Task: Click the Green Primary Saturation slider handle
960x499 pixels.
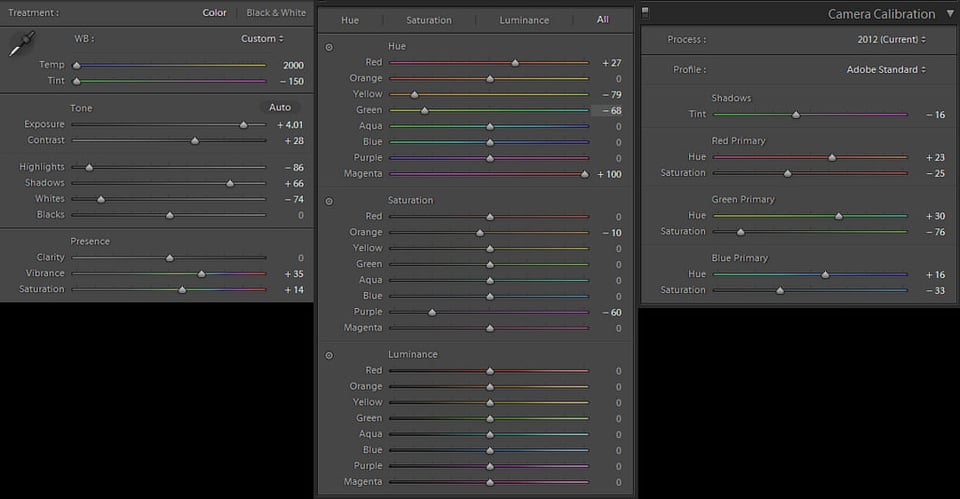Action: coord(741,232)
